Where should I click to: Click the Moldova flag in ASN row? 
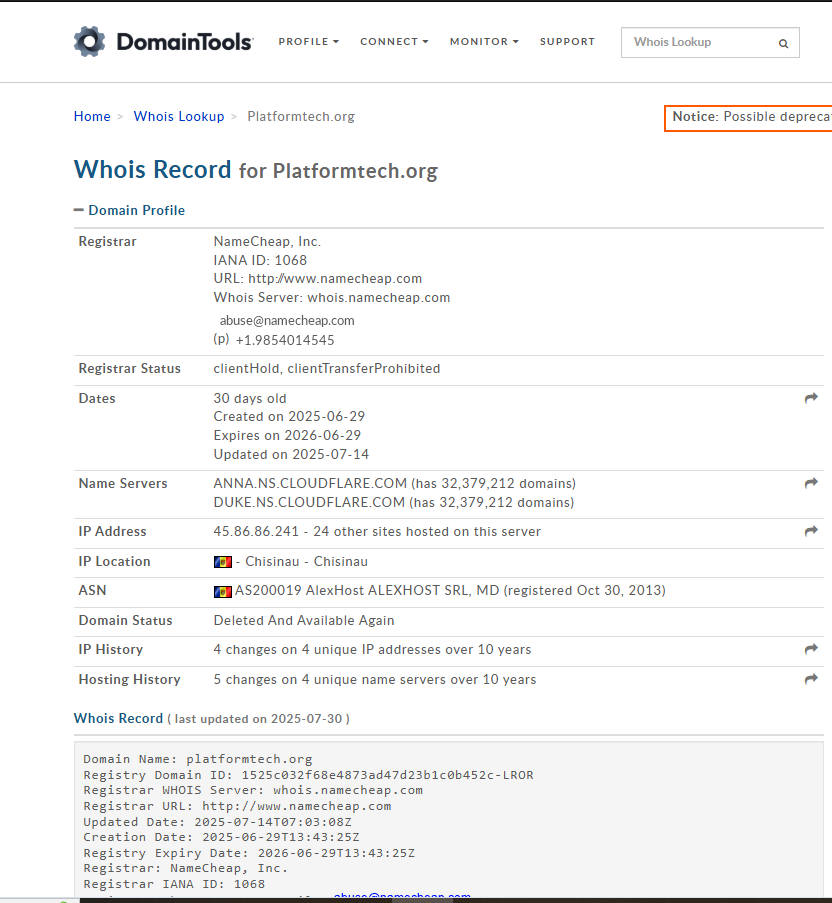coord(223,591)
